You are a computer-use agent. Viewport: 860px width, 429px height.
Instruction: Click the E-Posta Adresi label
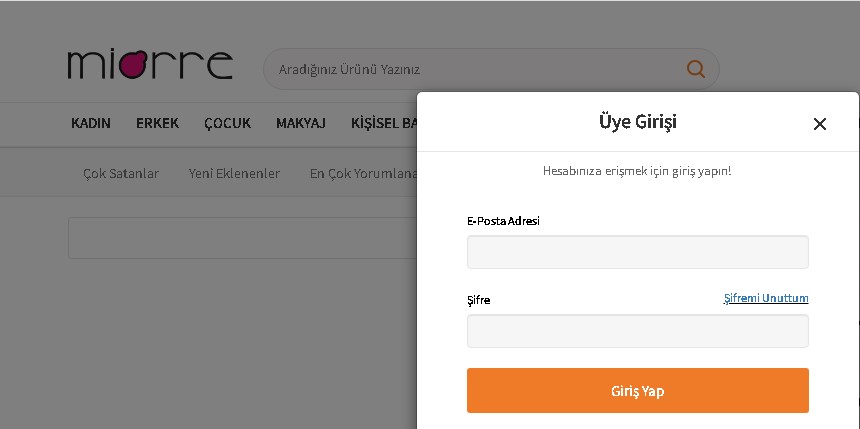point(503,221)
